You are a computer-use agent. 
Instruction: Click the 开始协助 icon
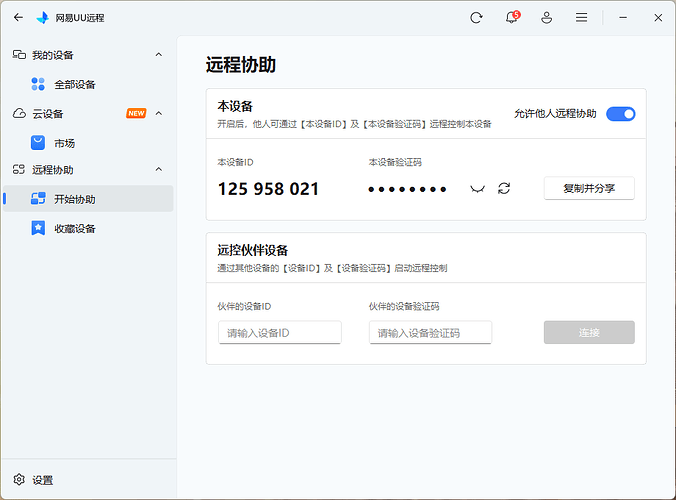tap(38, 199)
